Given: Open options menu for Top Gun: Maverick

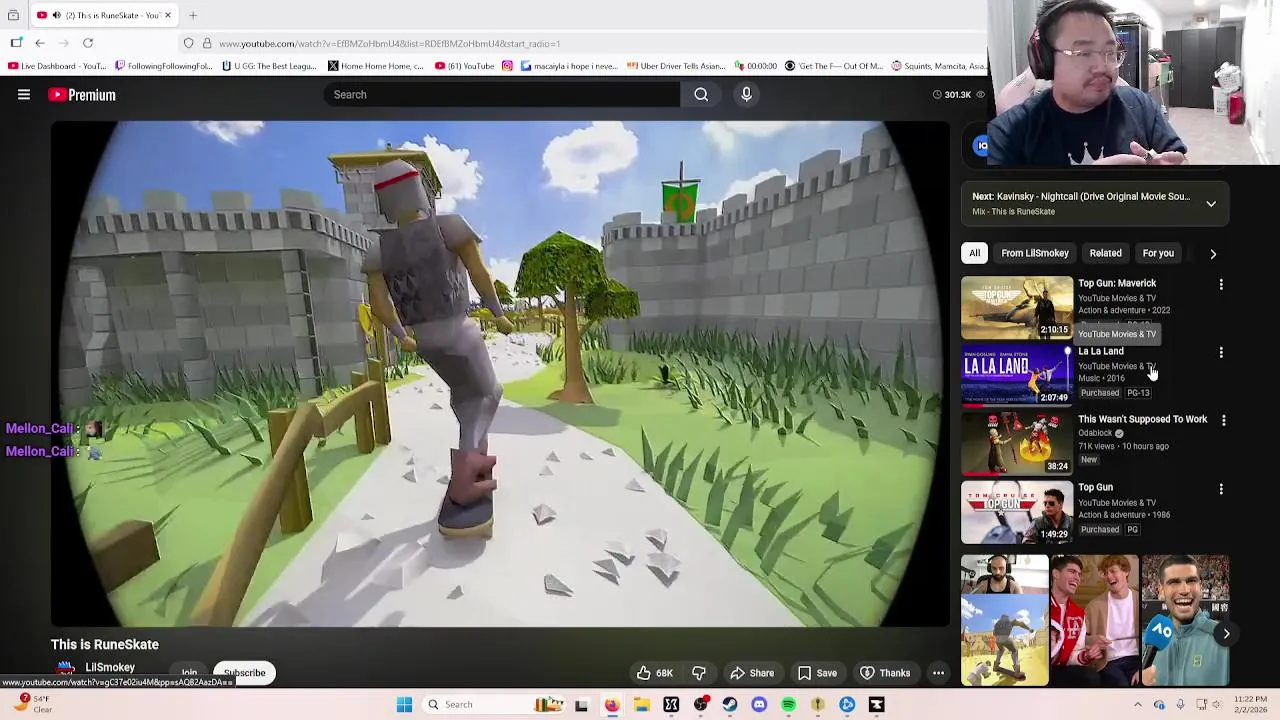Looking at the screenshot, I should tap(1221, 285).
